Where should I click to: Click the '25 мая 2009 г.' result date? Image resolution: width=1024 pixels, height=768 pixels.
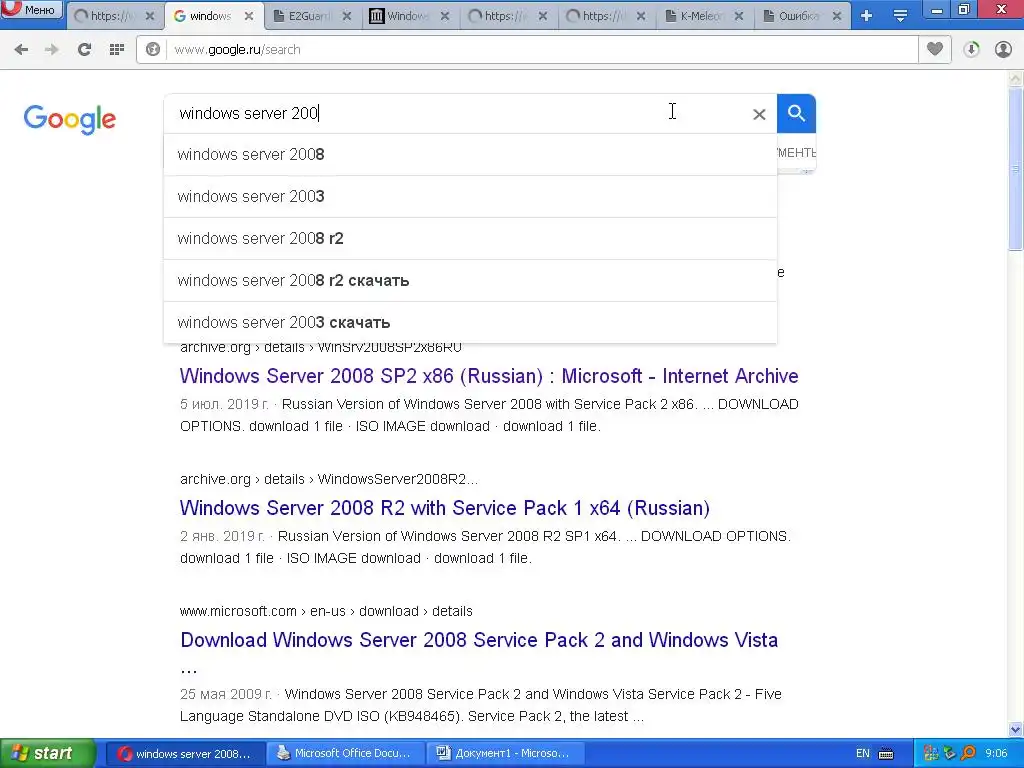[x=225, y=694]
